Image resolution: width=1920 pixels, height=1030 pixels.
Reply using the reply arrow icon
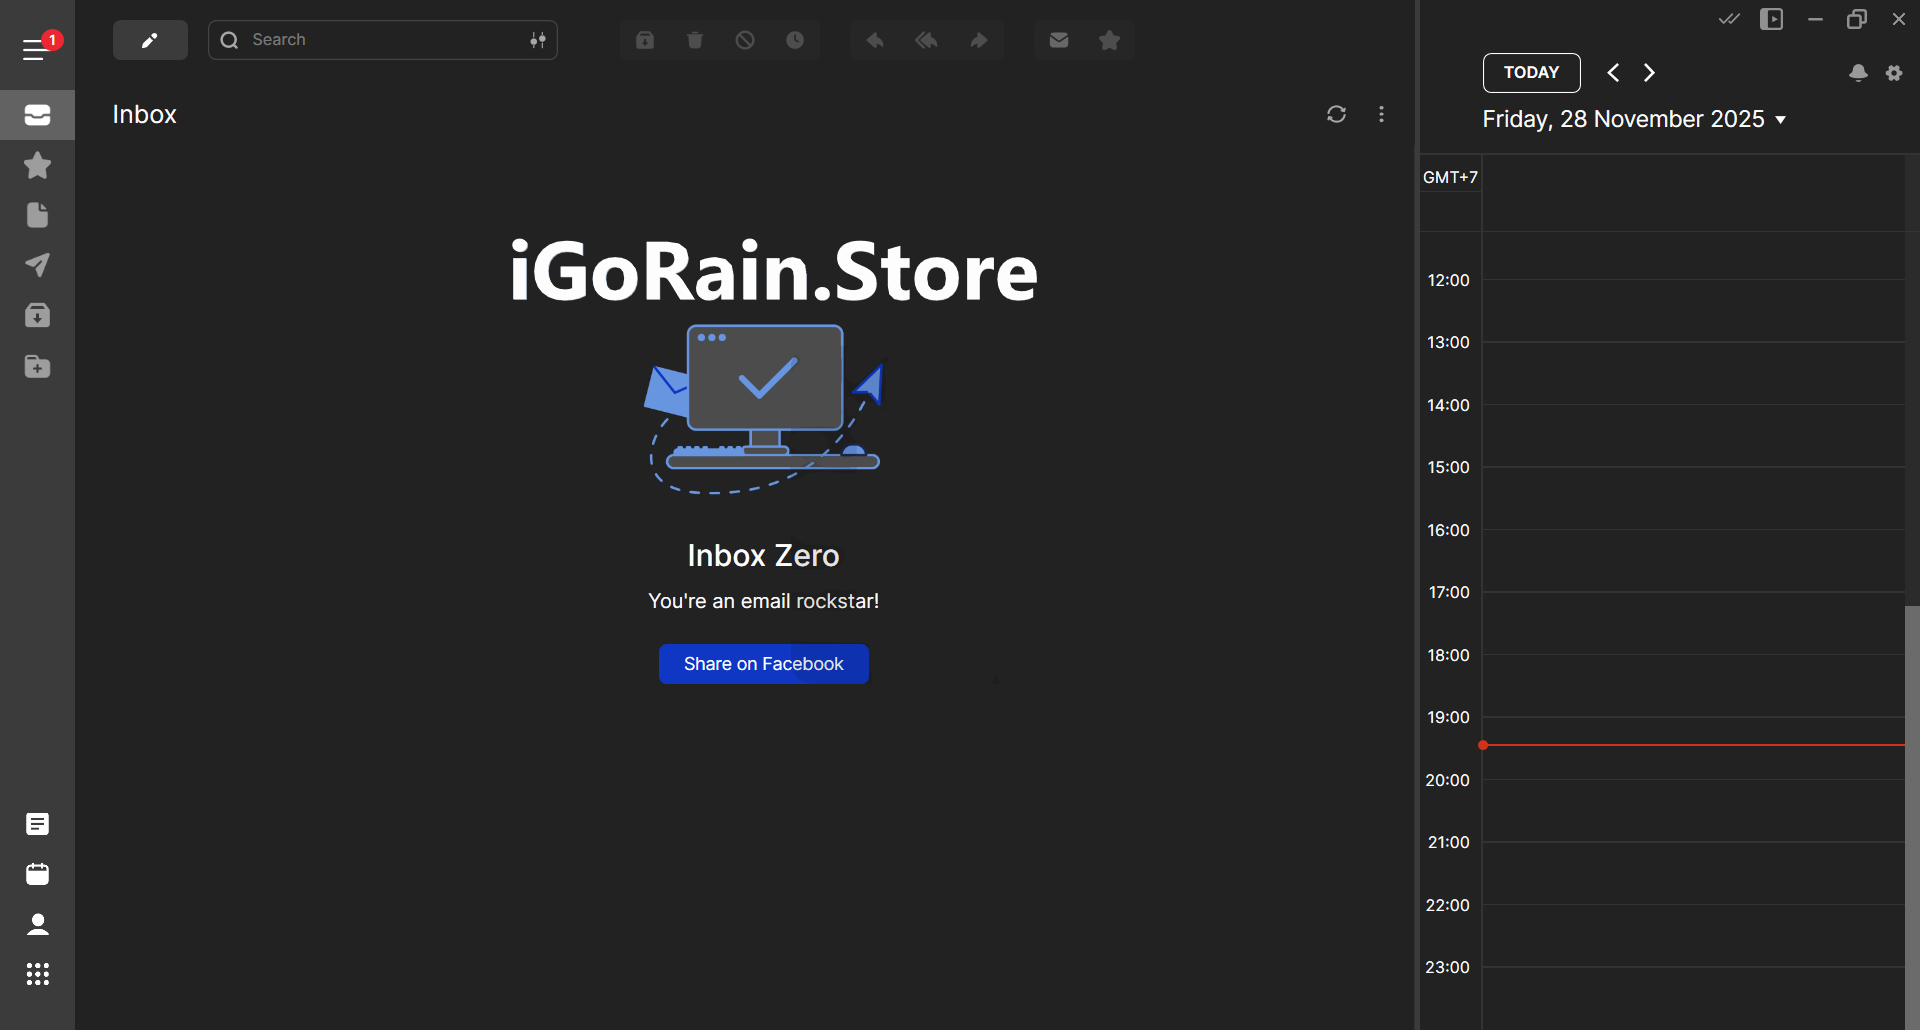[875, 40]
